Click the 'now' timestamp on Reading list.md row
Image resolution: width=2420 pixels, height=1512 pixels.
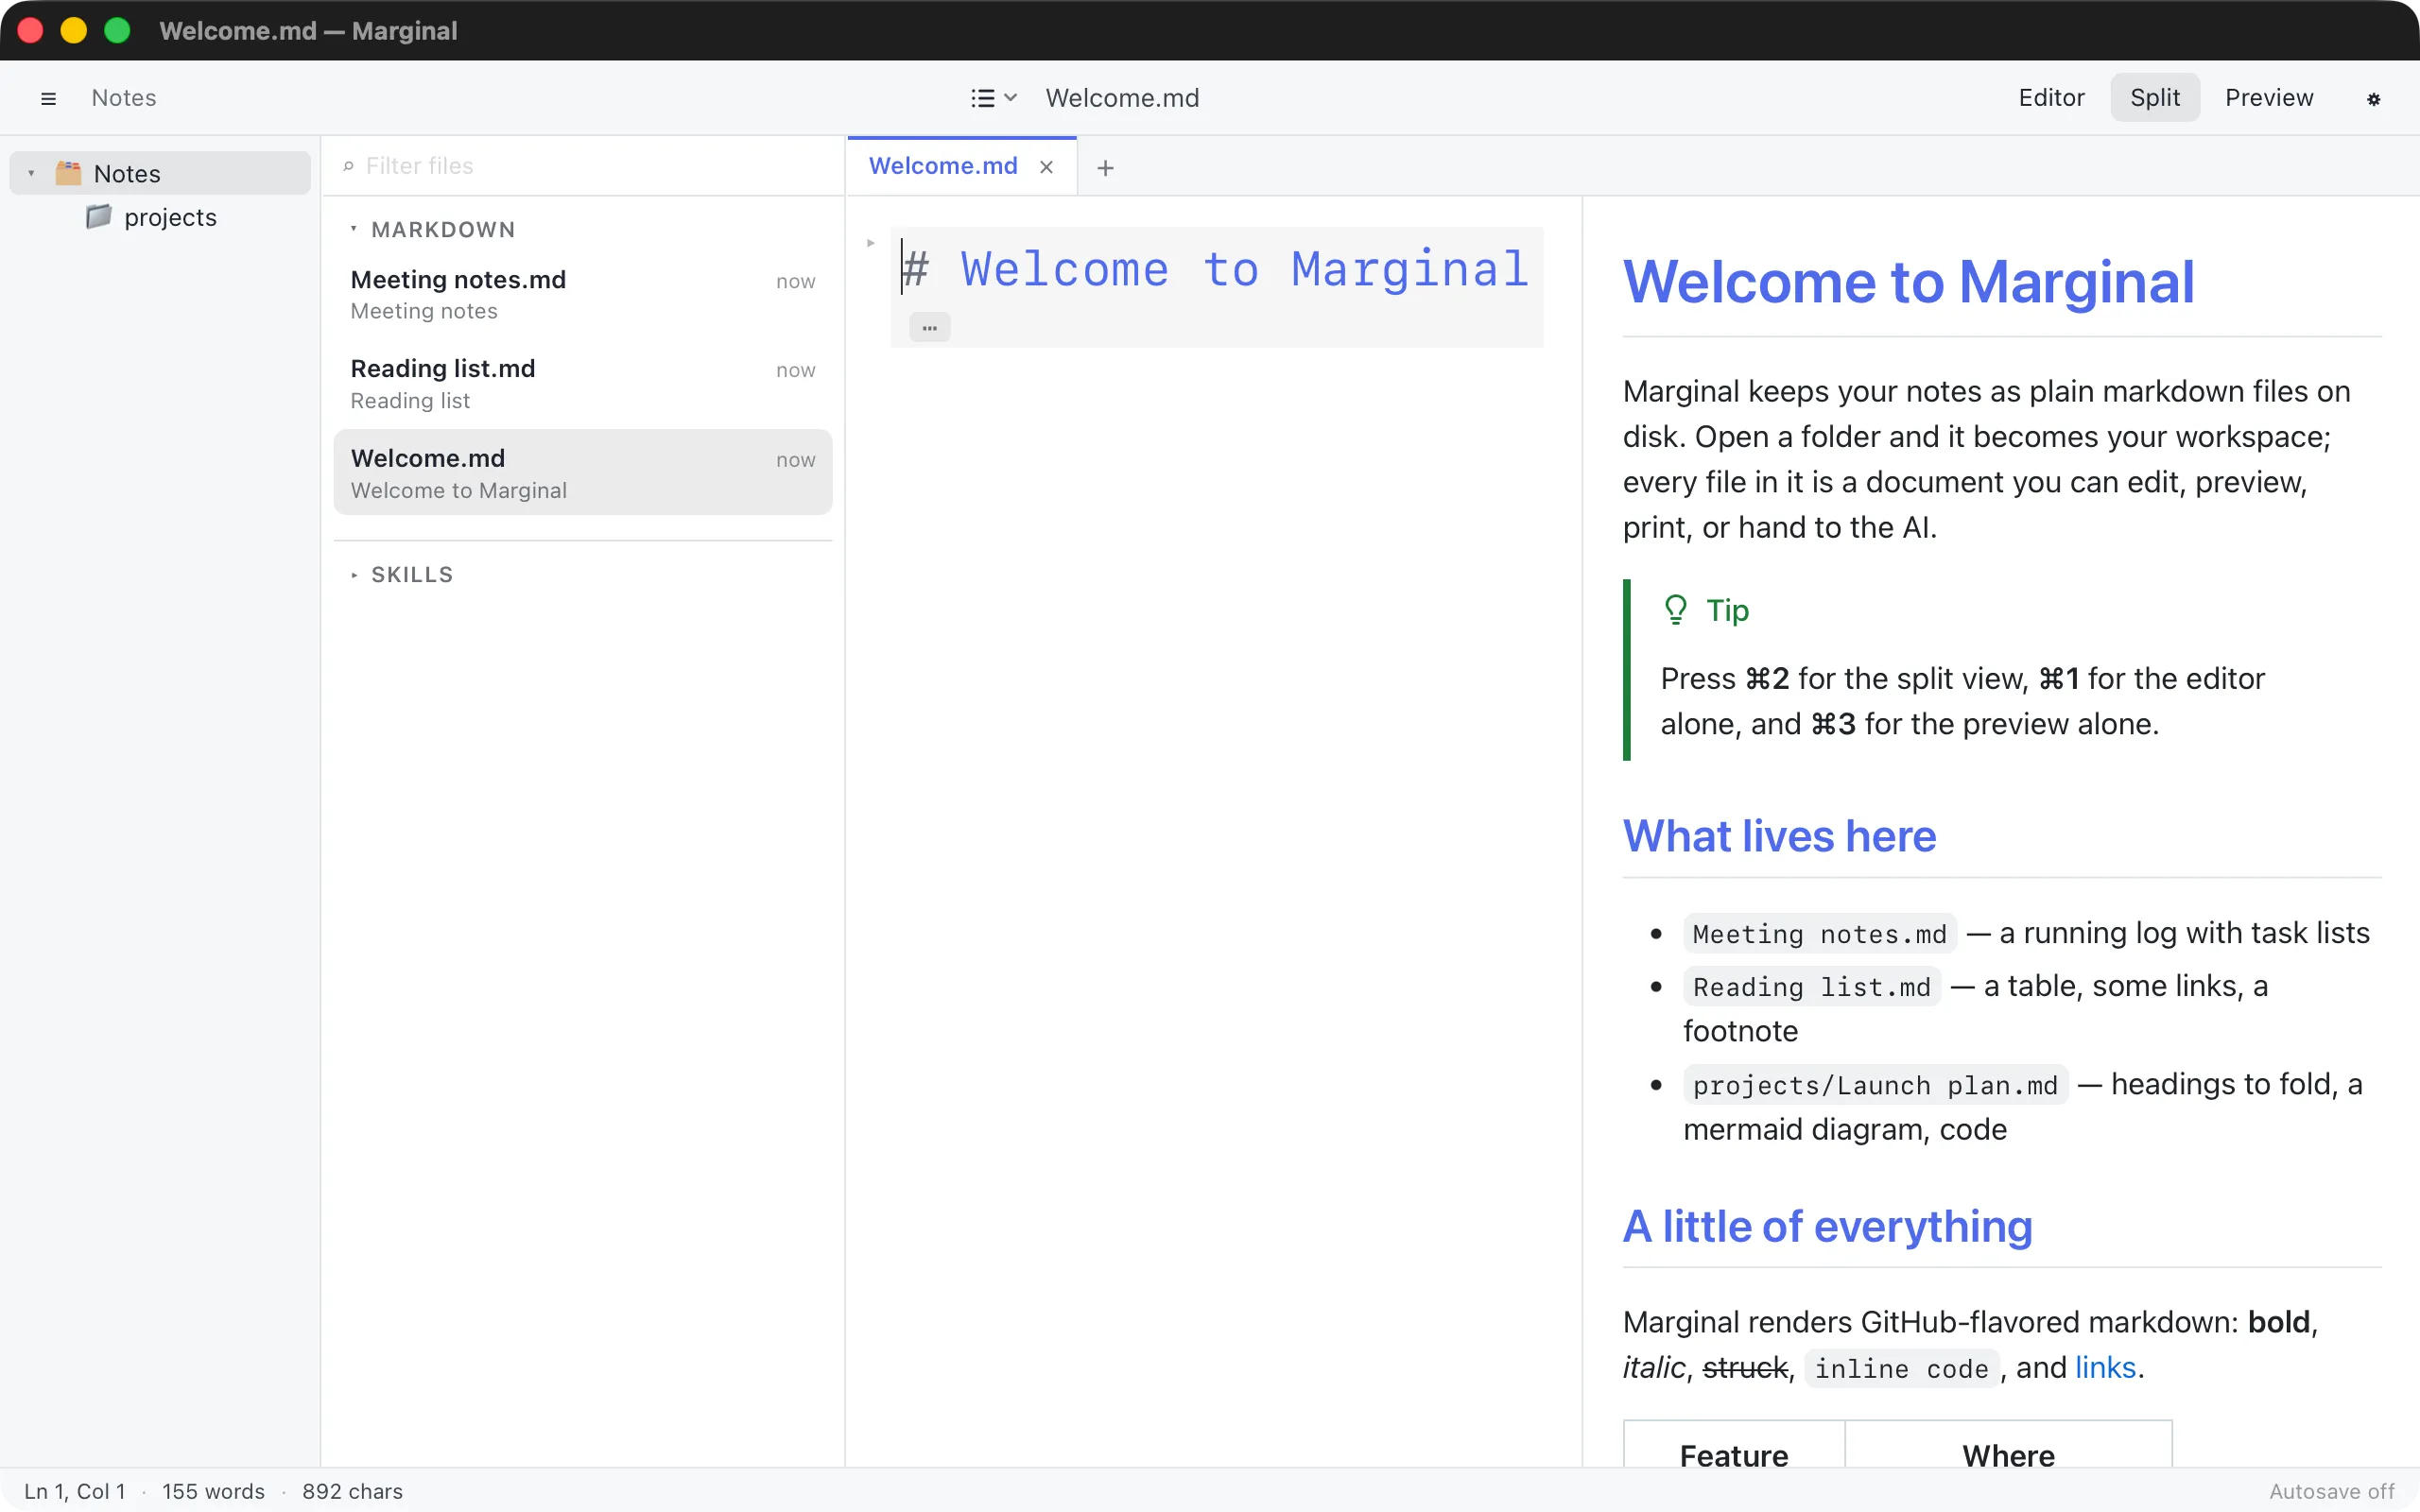point(796,371)
